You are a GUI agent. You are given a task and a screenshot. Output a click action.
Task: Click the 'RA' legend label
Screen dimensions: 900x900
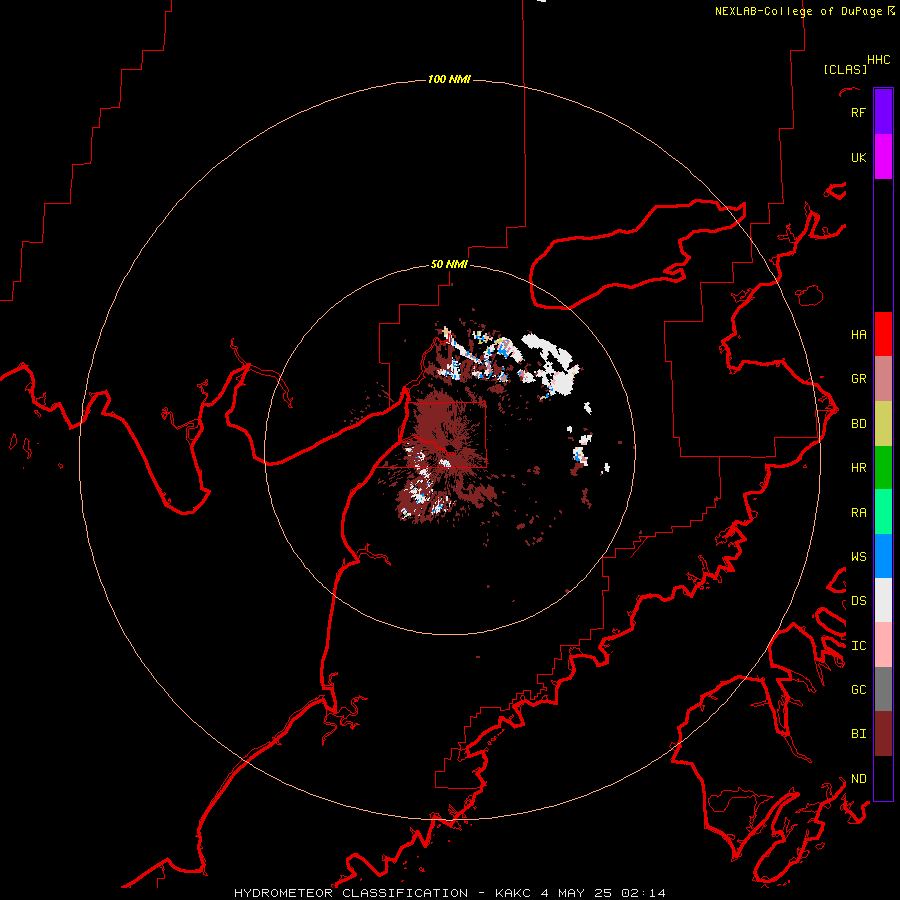pos(858,513)
